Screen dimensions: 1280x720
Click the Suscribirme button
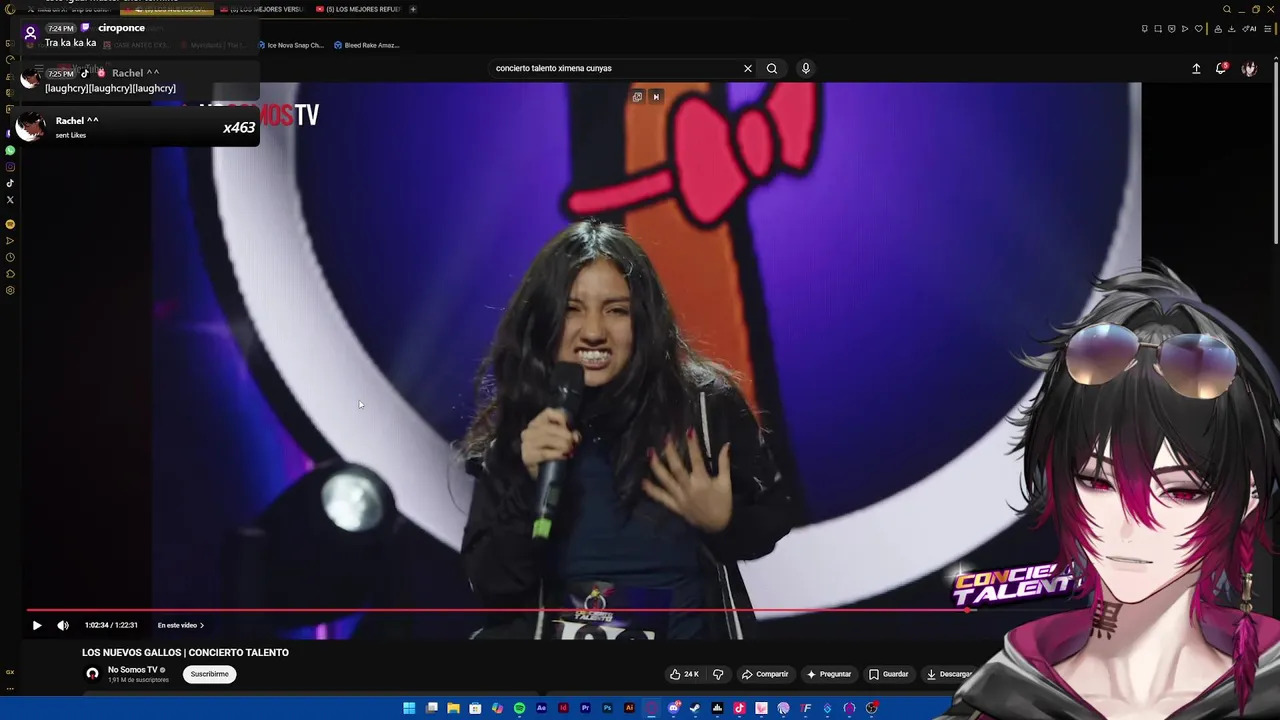click(x=210, y=674)
